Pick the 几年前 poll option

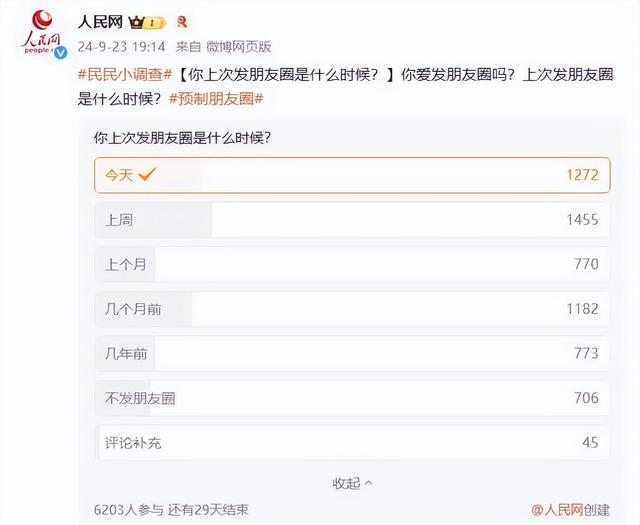click(x=352, y=353)
